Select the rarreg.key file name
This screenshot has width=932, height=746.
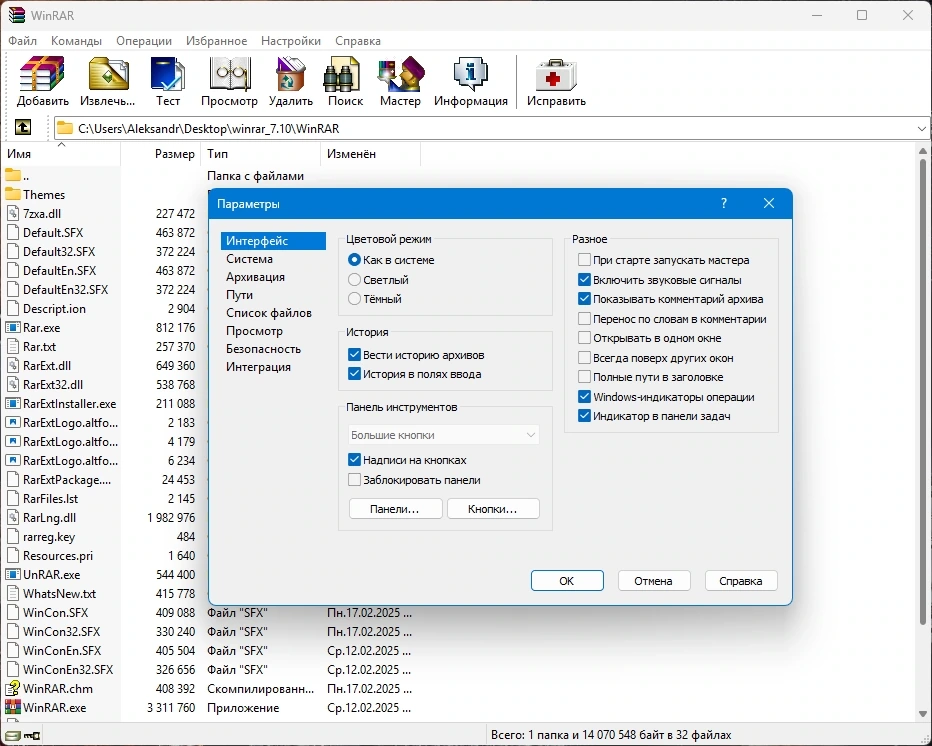(49, 537)
